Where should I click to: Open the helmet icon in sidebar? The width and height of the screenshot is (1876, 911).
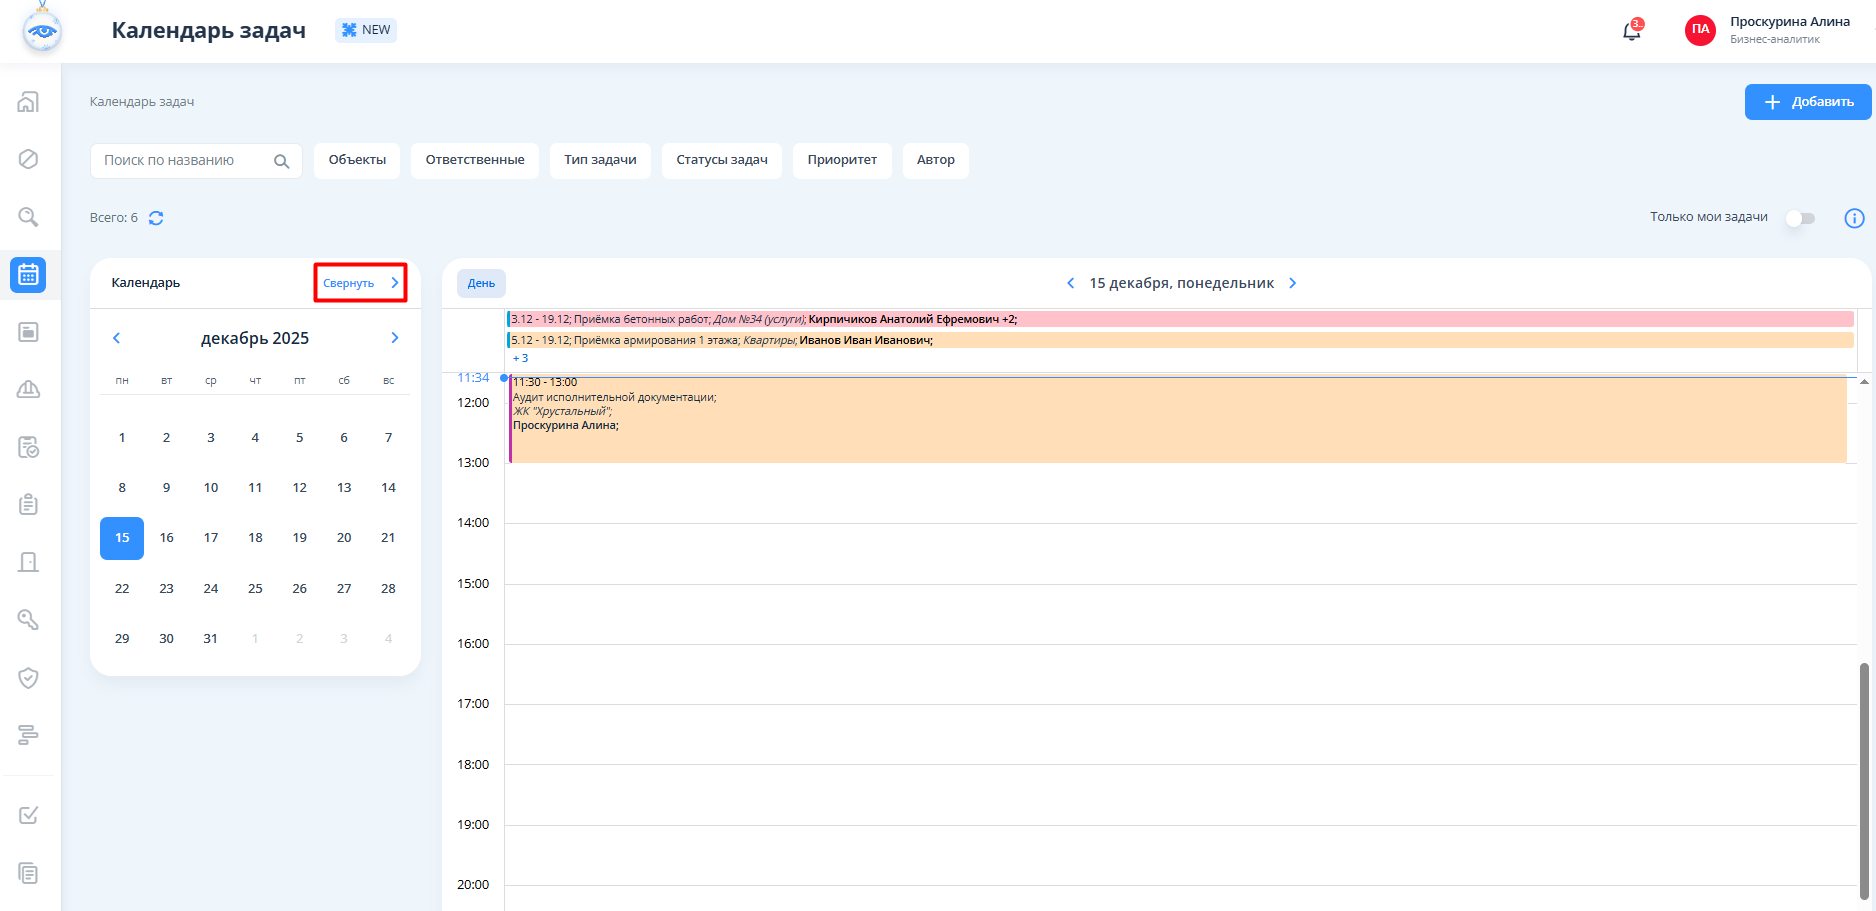pyautogui.click(x=28, y=389)
